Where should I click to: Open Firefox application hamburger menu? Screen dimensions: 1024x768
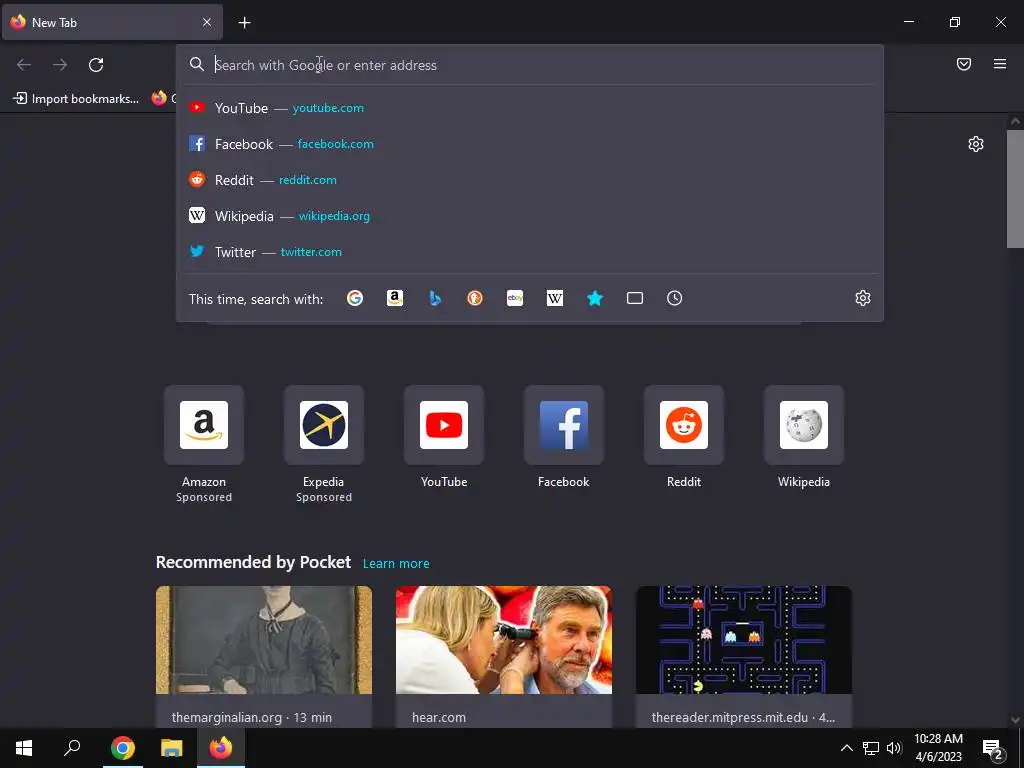[1000, 64]
